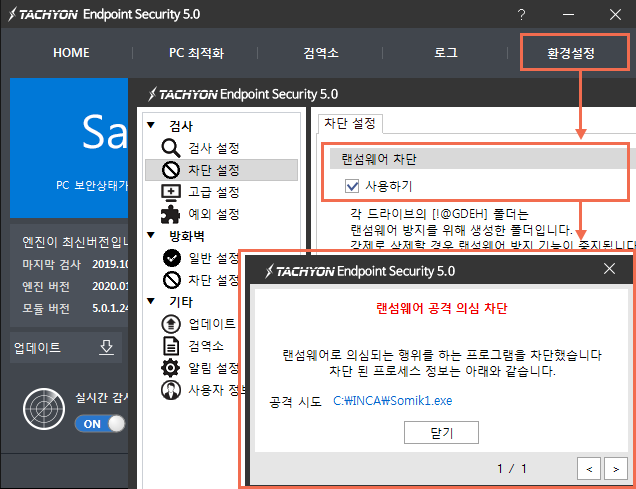Click the help question mark in title bar

coord(522,15)
